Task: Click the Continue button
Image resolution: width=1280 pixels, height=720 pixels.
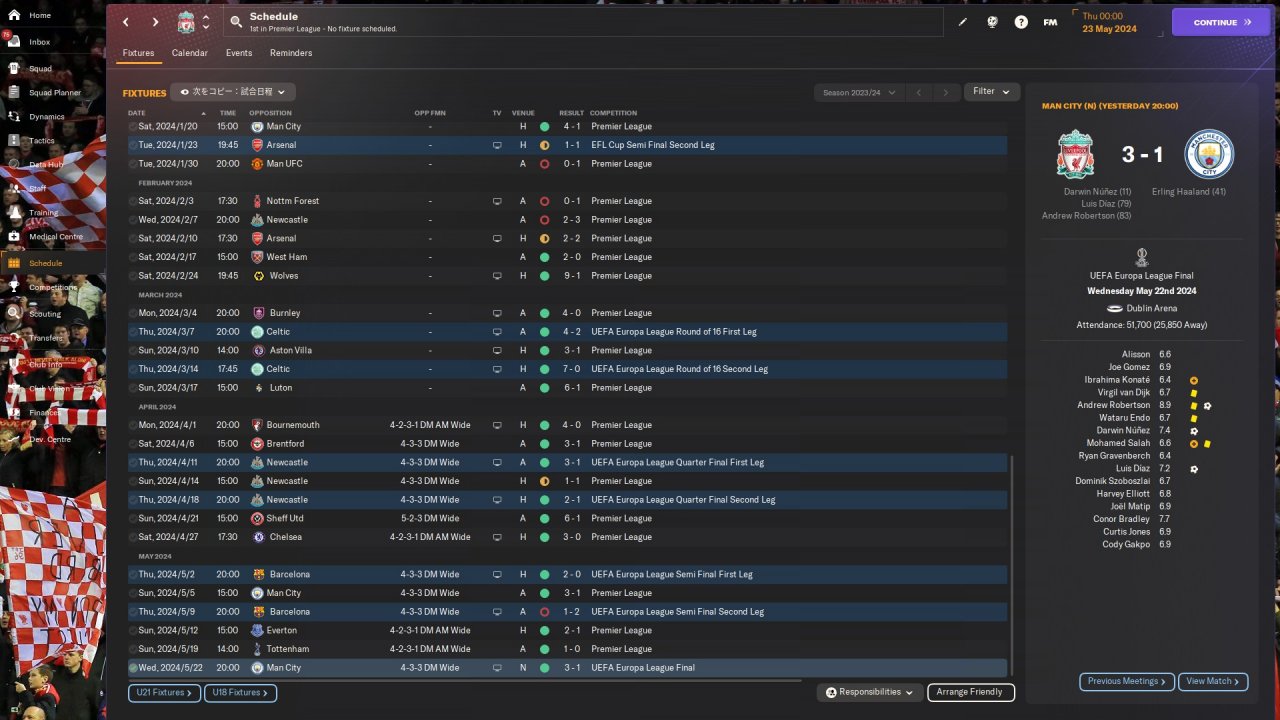Action: [x=1221, y=22]
